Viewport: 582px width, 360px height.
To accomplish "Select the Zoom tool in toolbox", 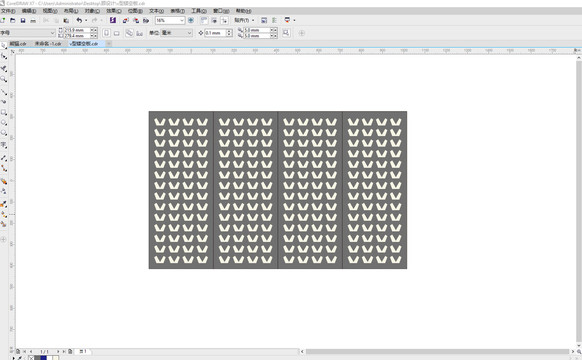I will pyautogui.click(x=4, y=79).
